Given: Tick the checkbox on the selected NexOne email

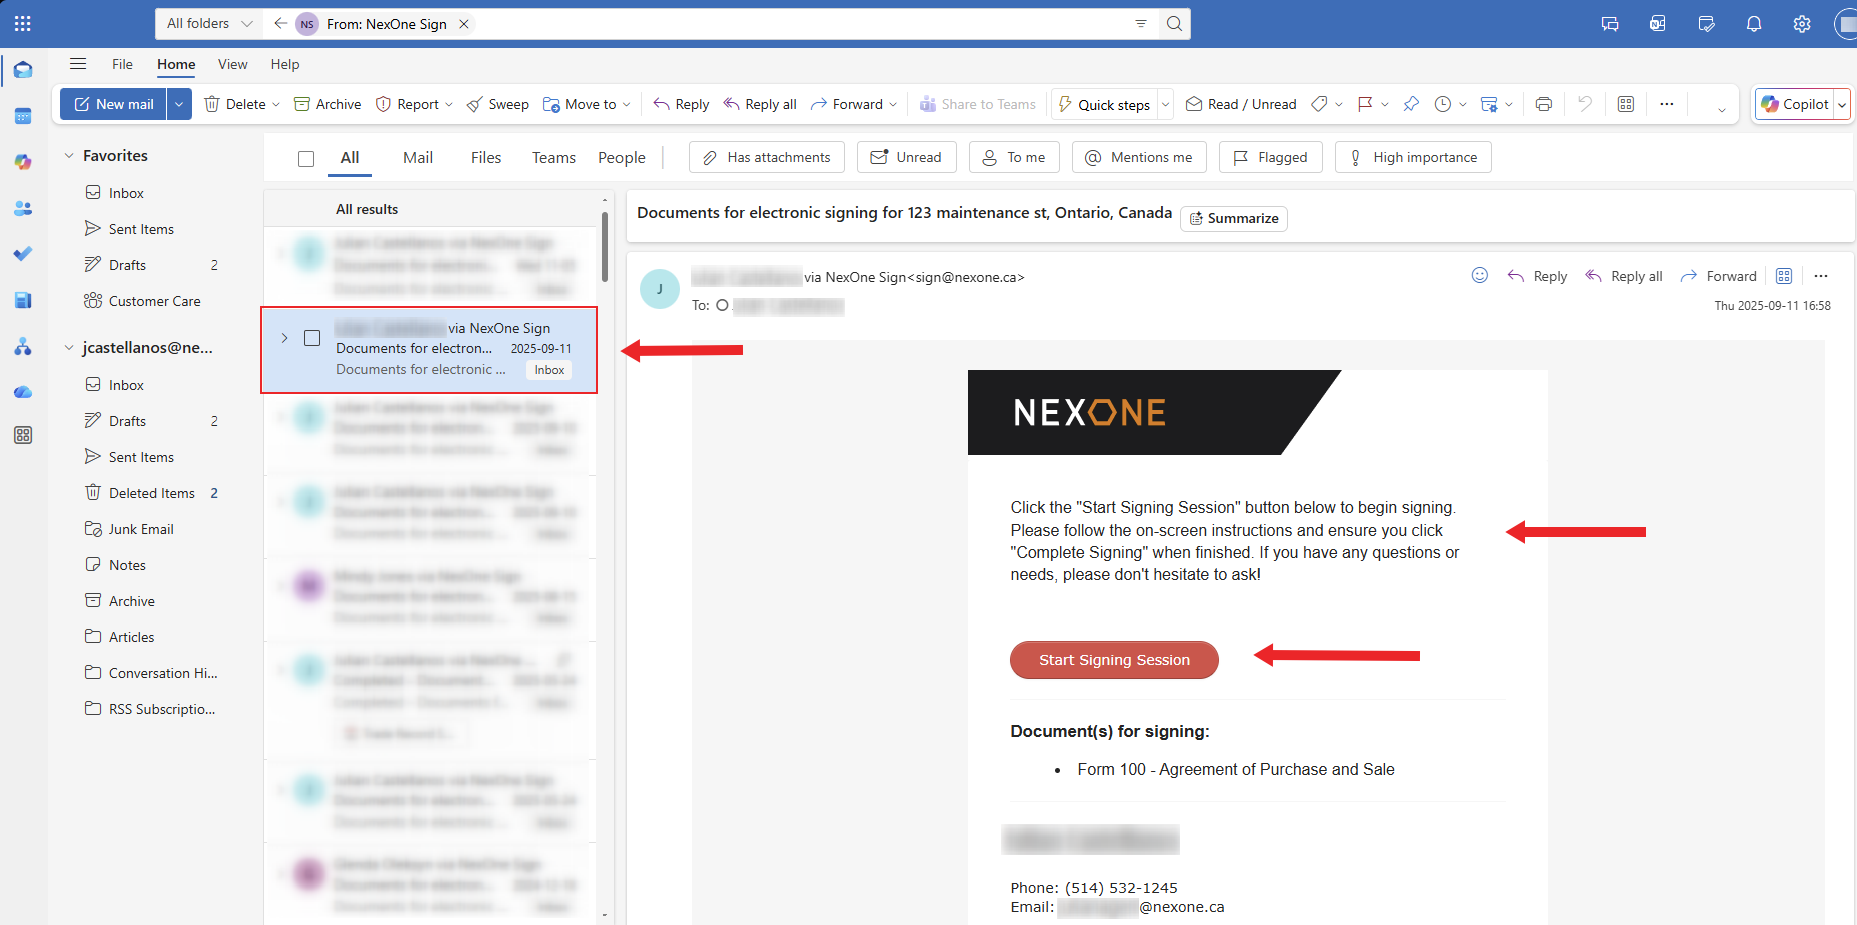Looking at the screenshot, I should pos(312,338).
